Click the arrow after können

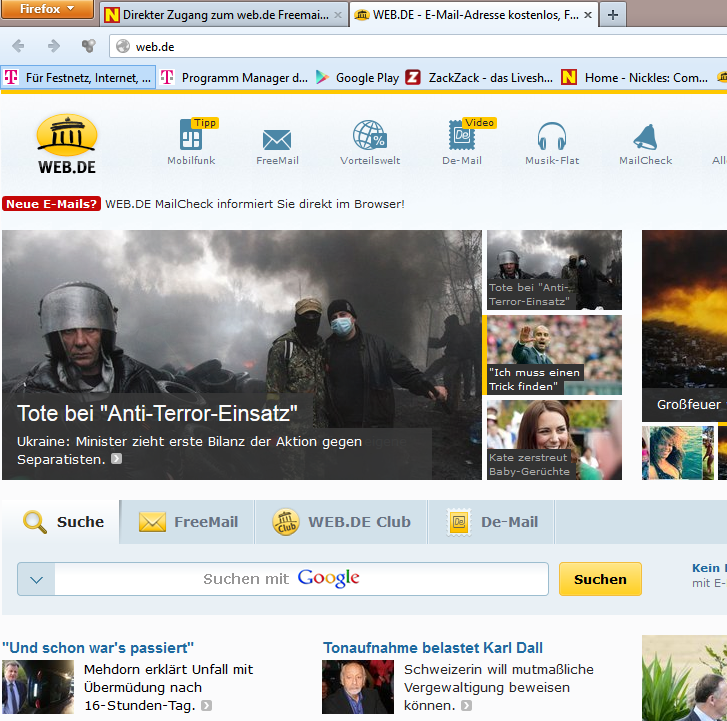coord(466,705)
